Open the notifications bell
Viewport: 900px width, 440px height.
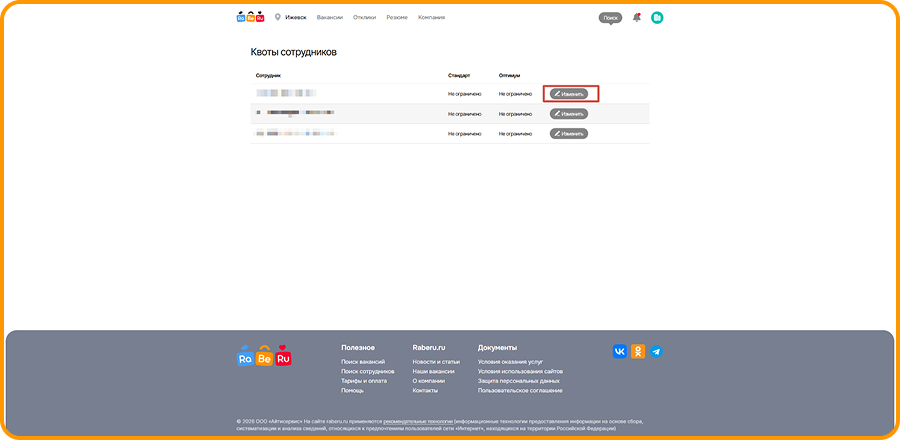point(636,17)
